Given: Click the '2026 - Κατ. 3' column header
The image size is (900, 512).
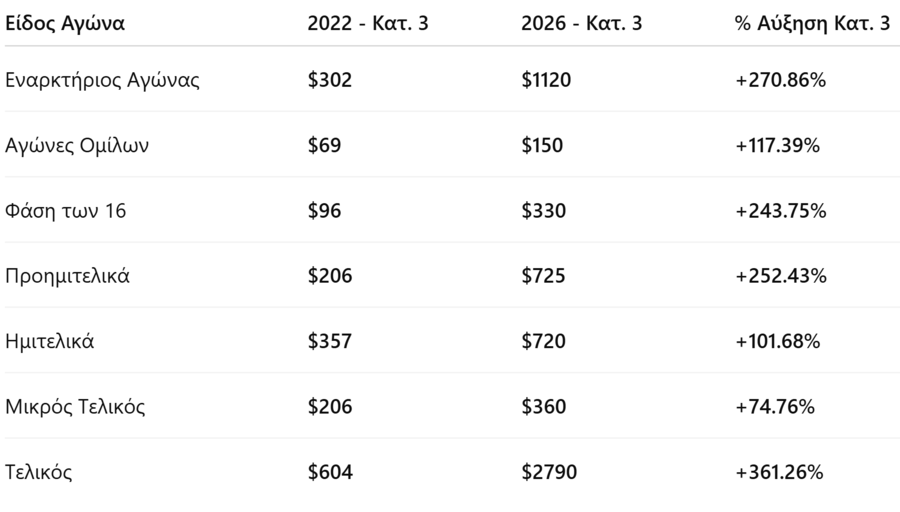Looking at the screenshot, I should tap(581, 24).
